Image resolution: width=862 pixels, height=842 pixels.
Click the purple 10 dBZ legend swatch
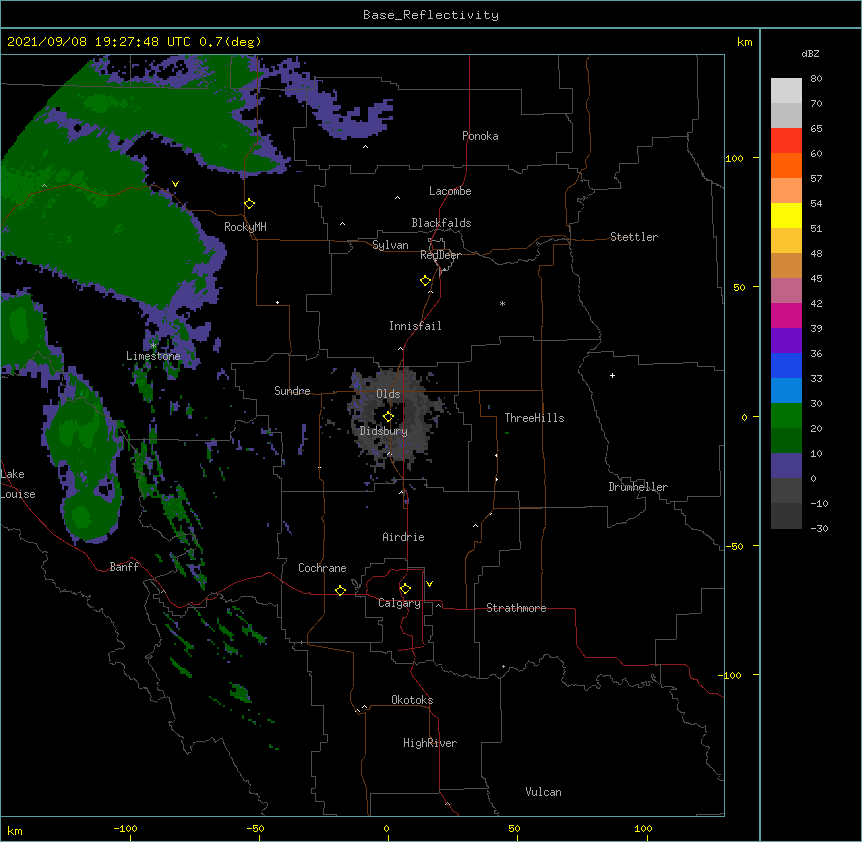point(786,466)
